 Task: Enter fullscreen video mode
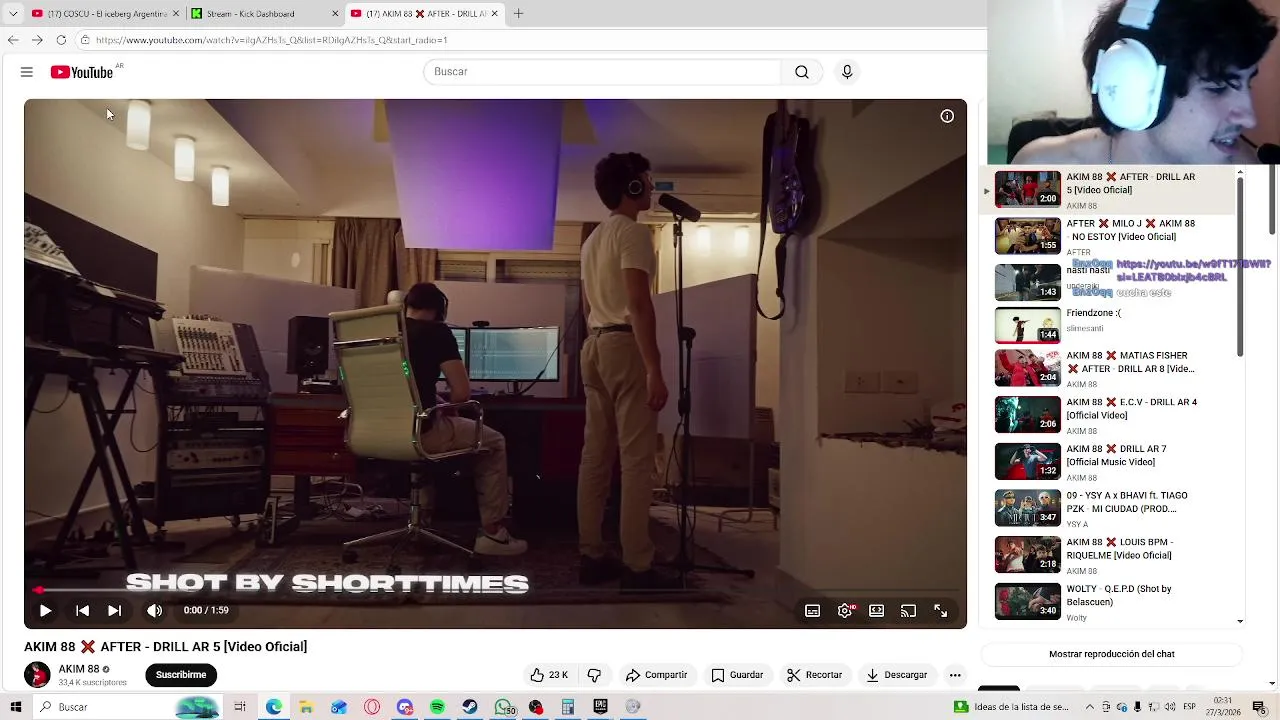(x=940, y=610)
